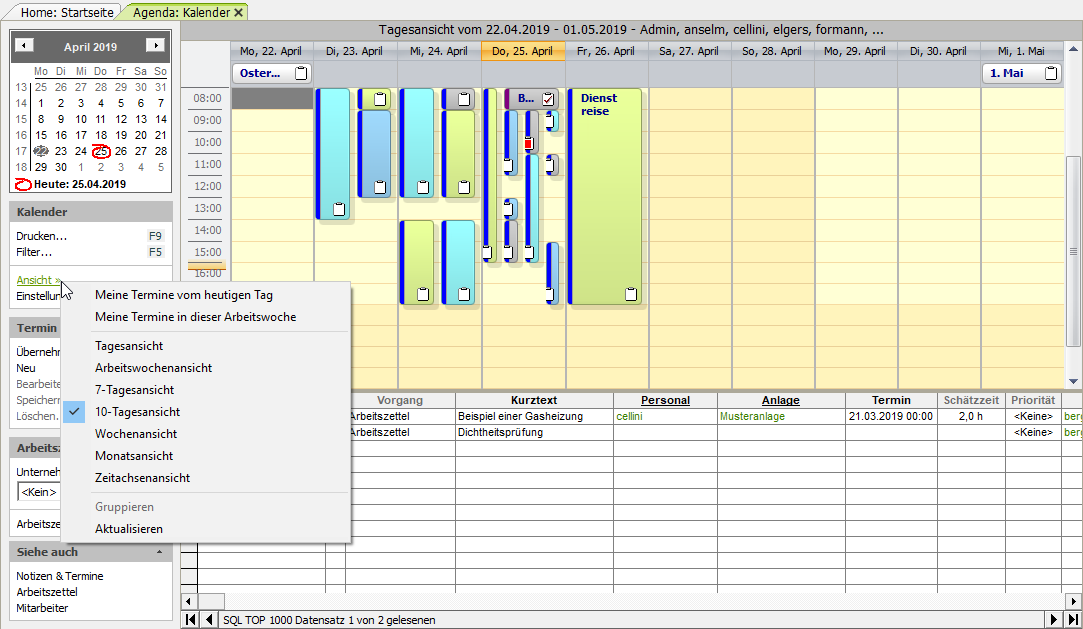Jump to first record in navigator
The width and height of the screenshot is (1083, 629).
(191, 620)
